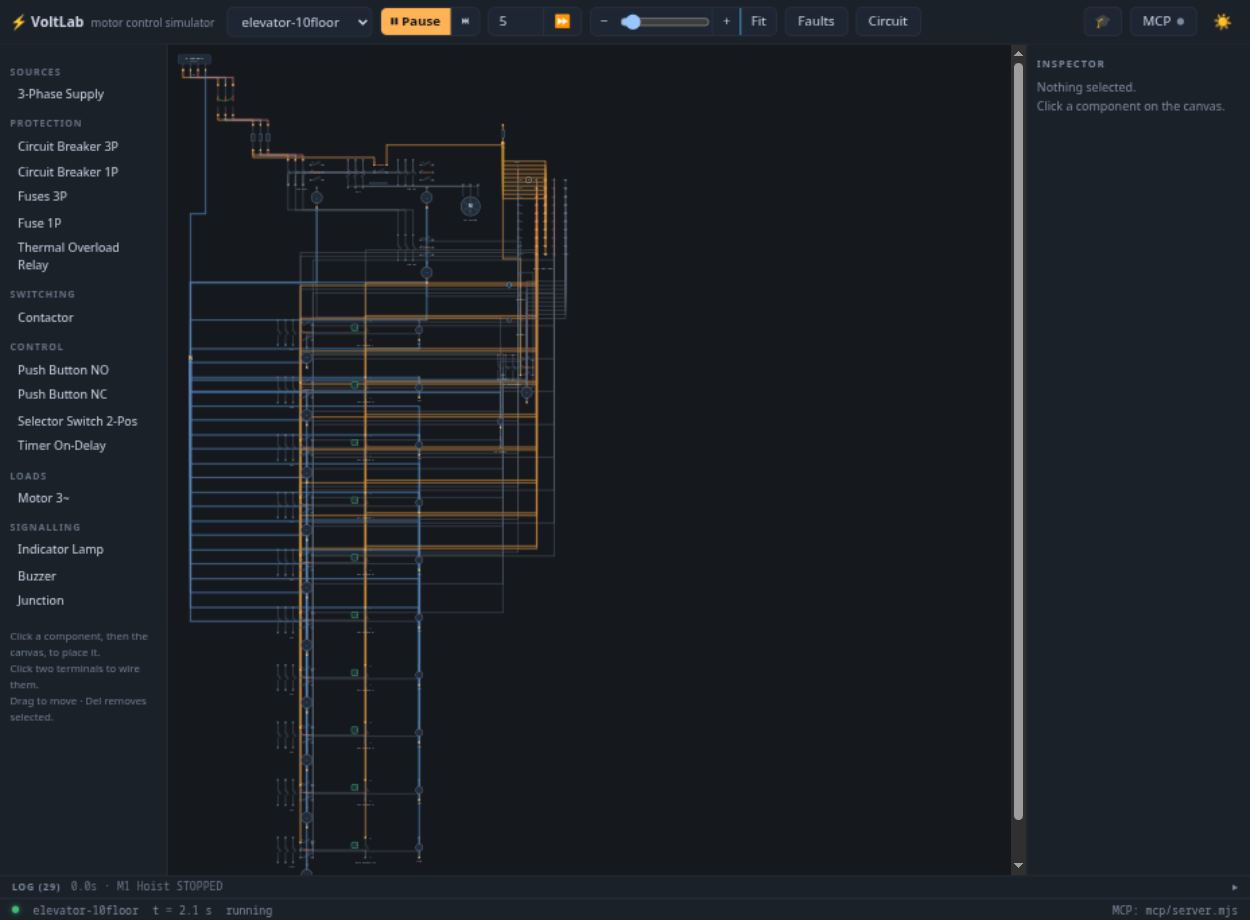Screen dimensions: 1250x920
Task: Pause the running simulation
Action: (415, 22)
